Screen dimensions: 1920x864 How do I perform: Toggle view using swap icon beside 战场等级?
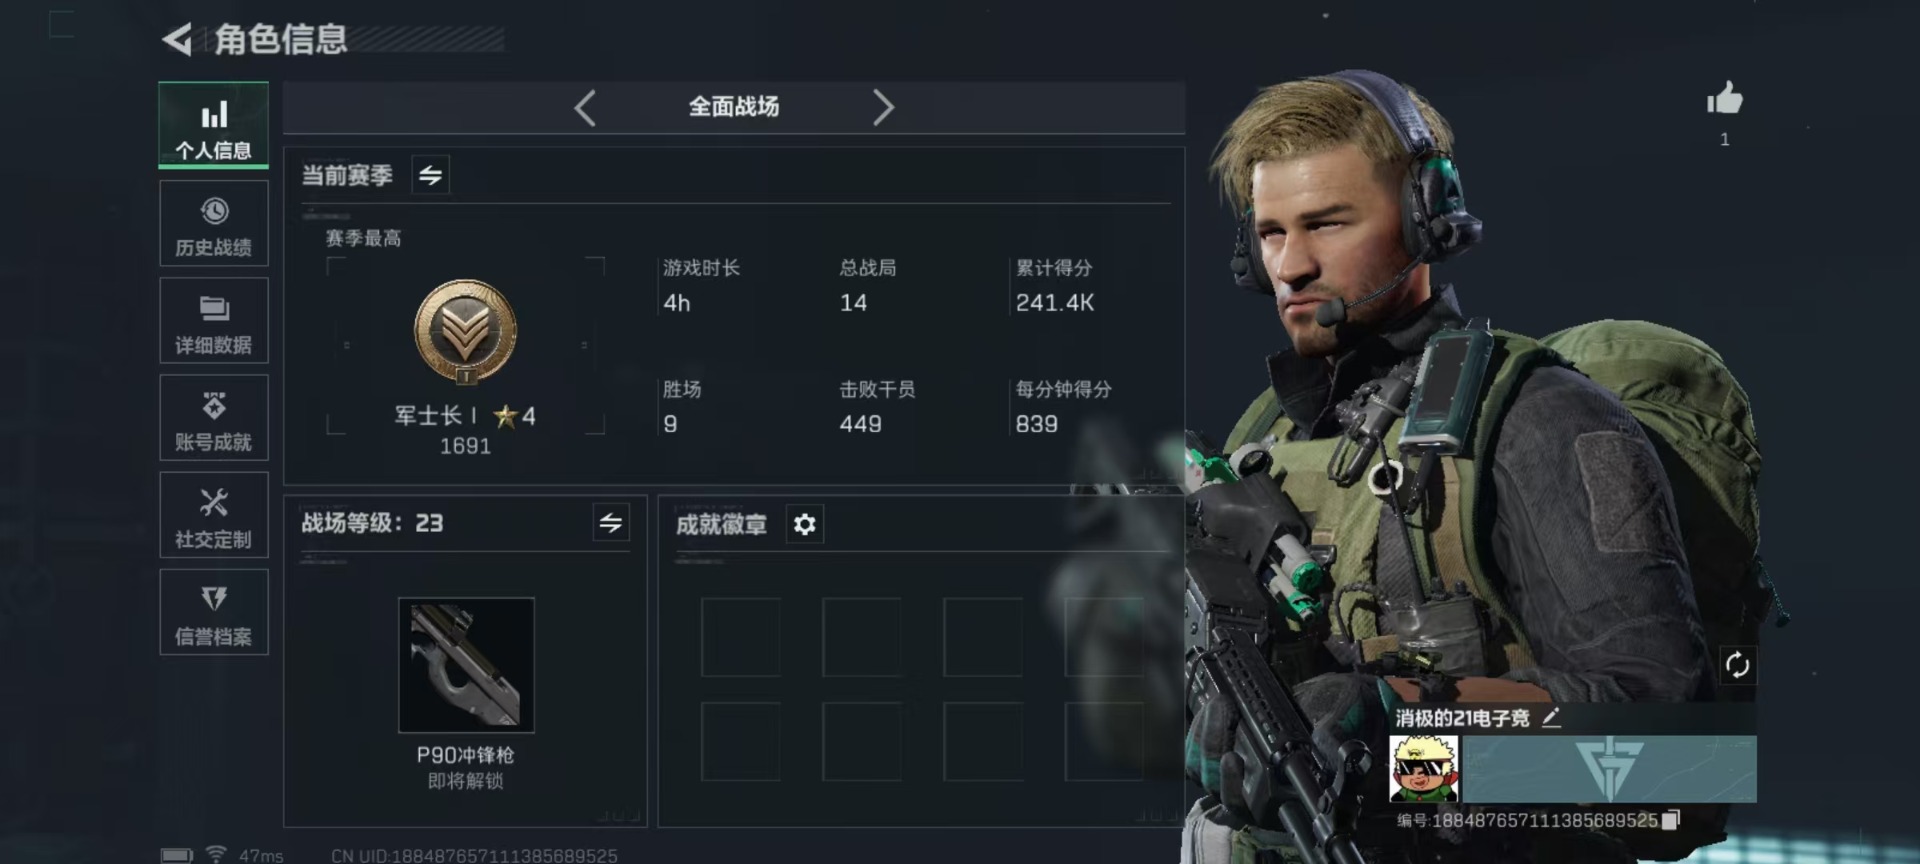point(611,522)
